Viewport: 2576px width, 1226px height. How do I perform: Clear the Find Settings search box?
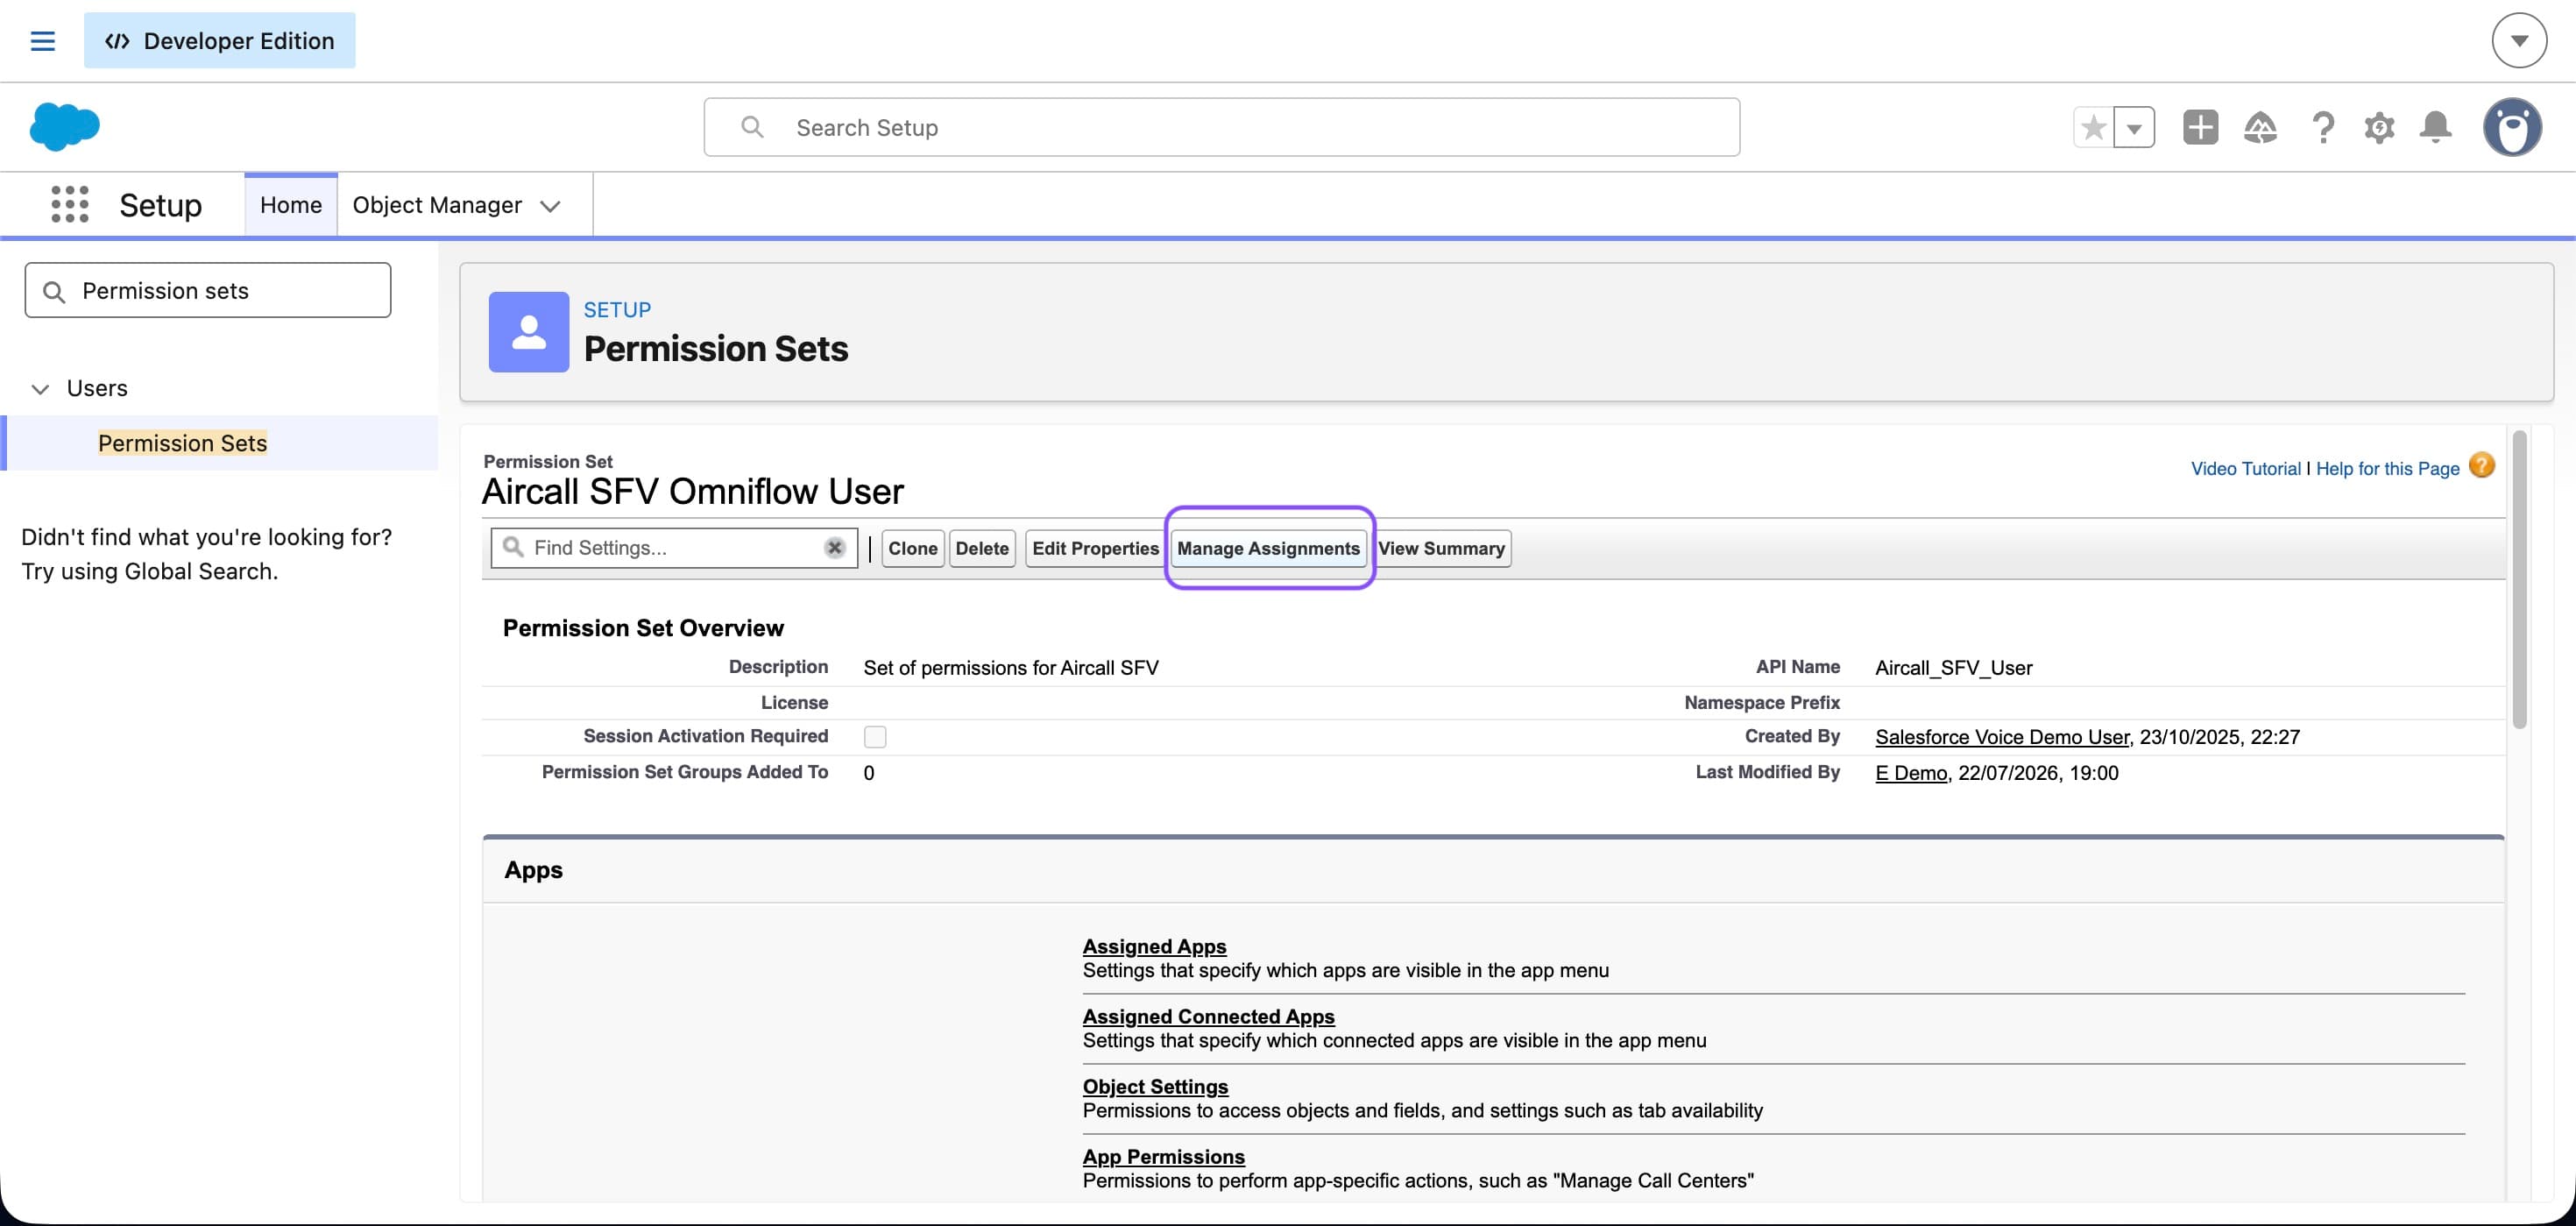[x=835, y=548]
